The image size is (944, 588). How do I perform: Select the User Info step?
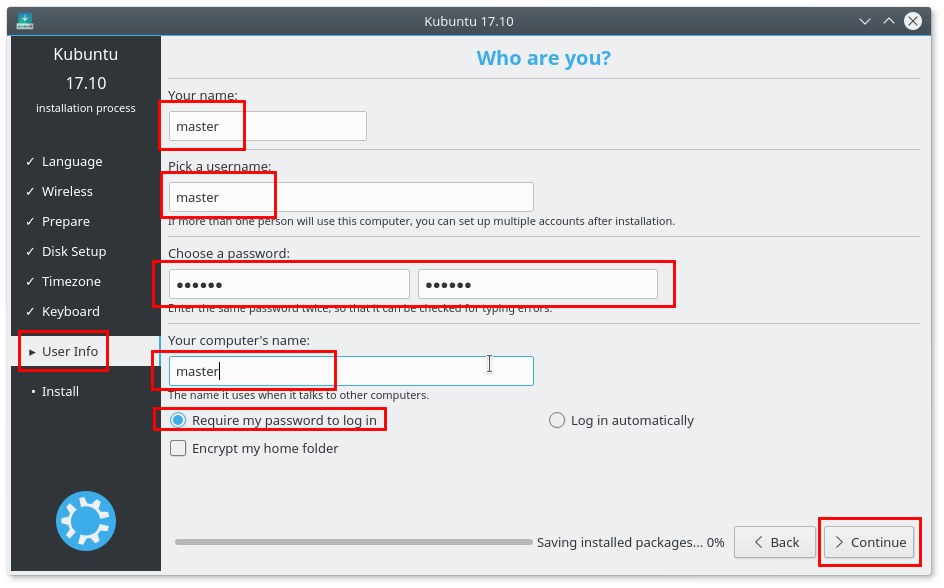pos(66,350)
